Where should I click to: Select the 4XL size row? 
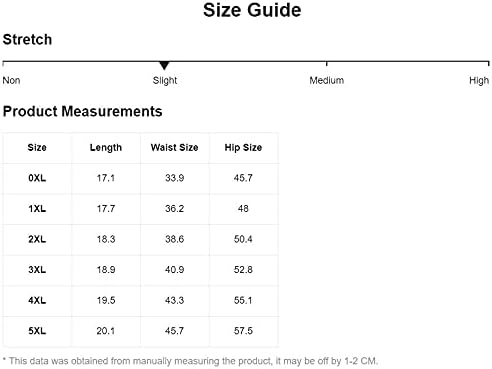tap(141, 300)
